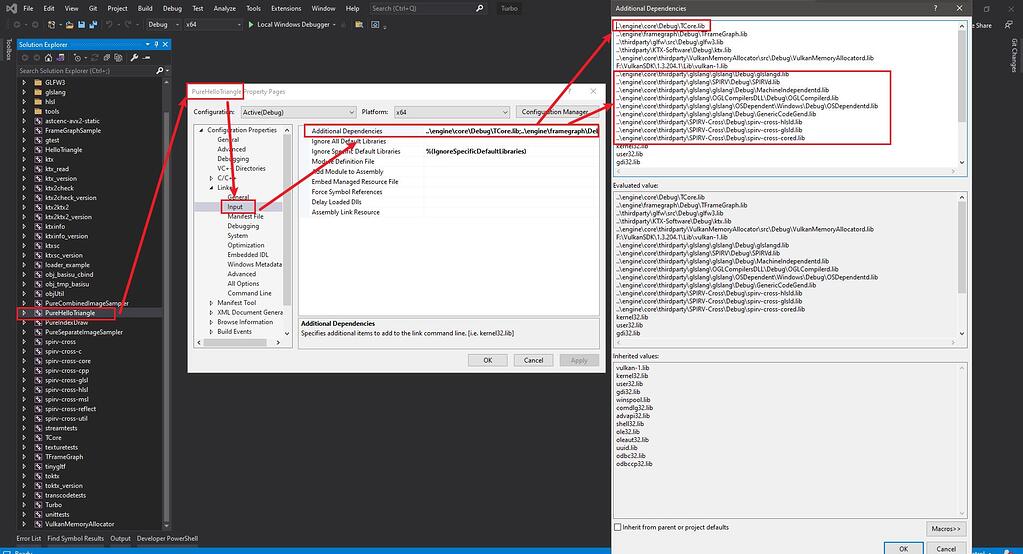Open the File menu
This screenshot has height=554, width=1023.
pyautogui.click(x=28, y=8)
